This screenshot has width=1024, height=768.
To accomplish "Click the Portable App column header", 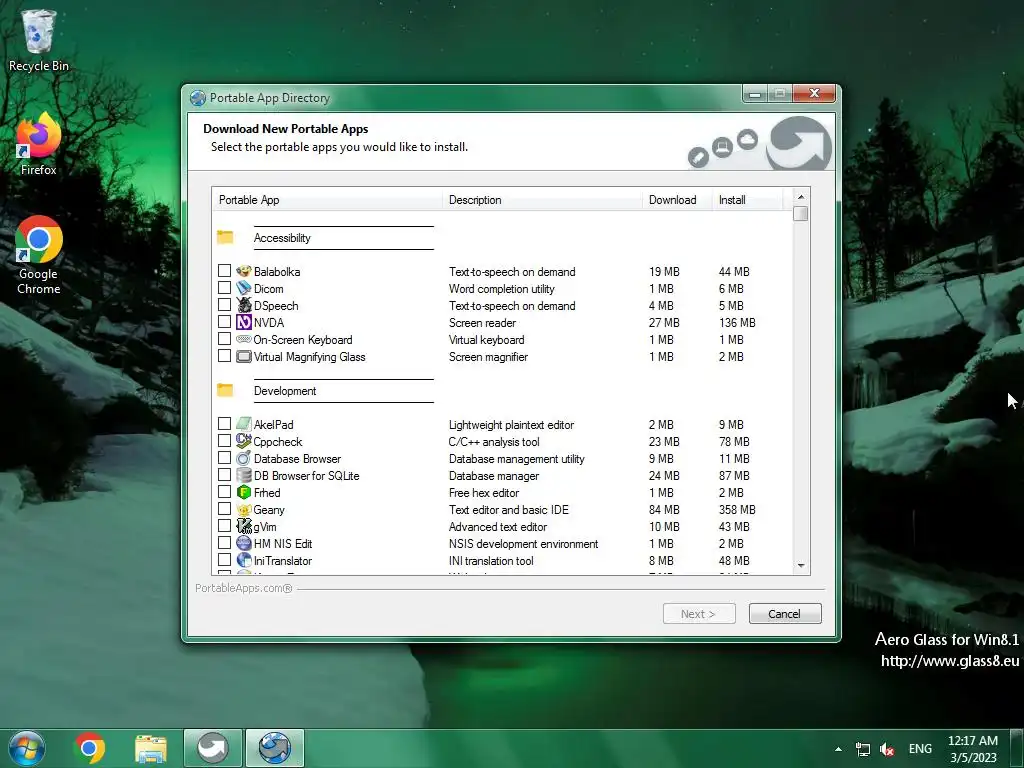I will tap(327, 200).
